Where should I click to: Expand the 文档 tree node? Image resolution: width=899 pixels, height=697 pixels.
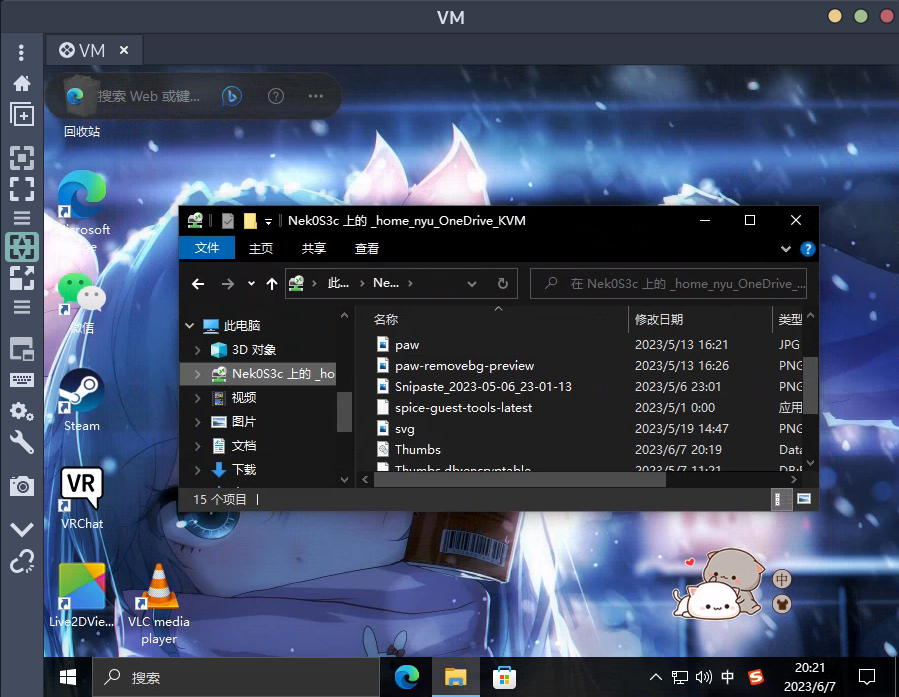point(198,446)
